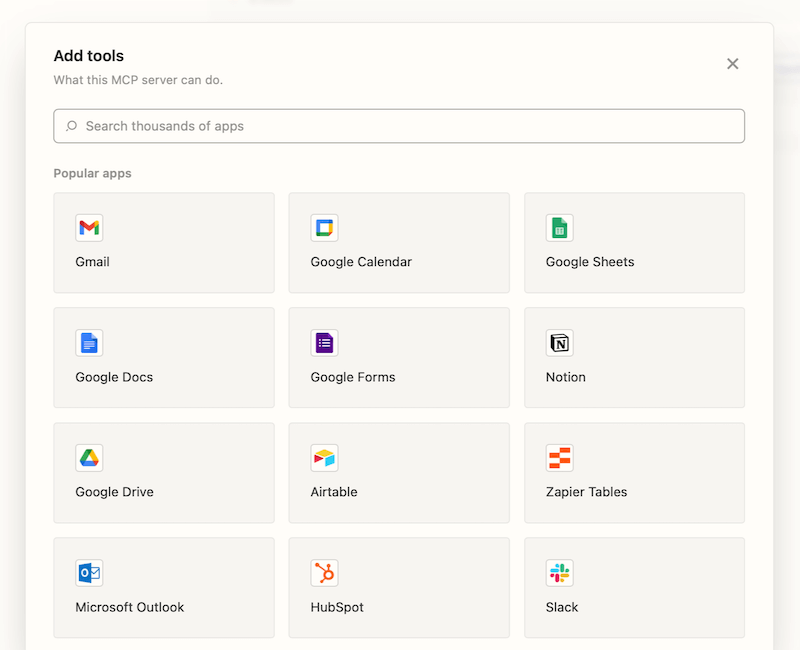Click the Google Calendar label text
The image size is (800, 650).
(x=361, y=262)
